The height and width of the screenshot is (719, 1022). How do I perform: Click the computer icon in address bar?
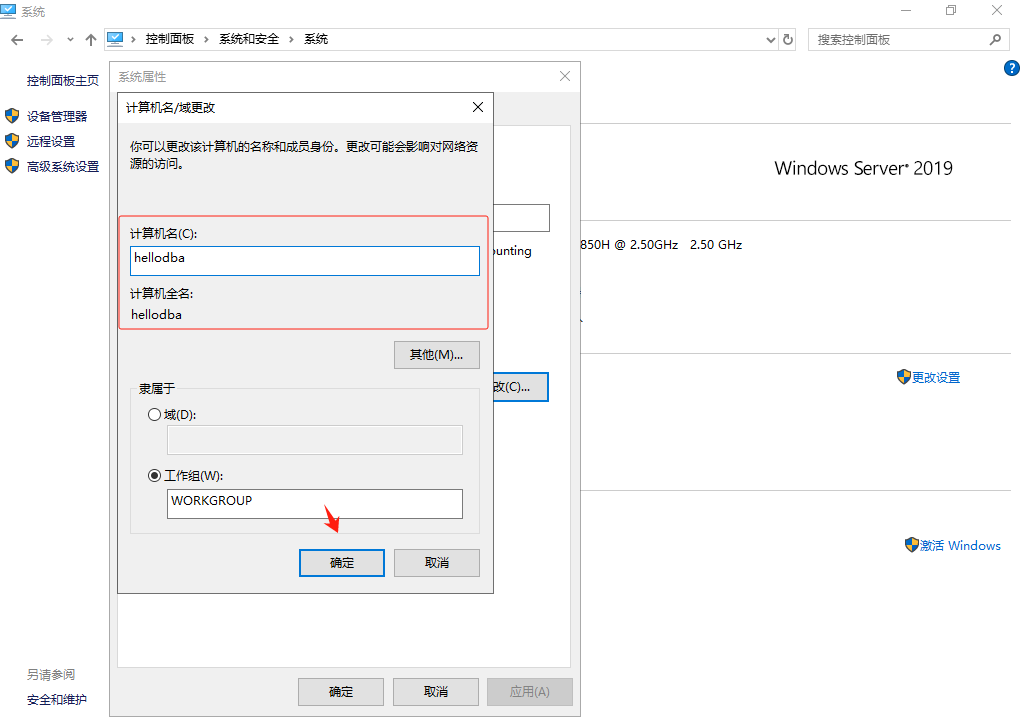click(115, 39)
